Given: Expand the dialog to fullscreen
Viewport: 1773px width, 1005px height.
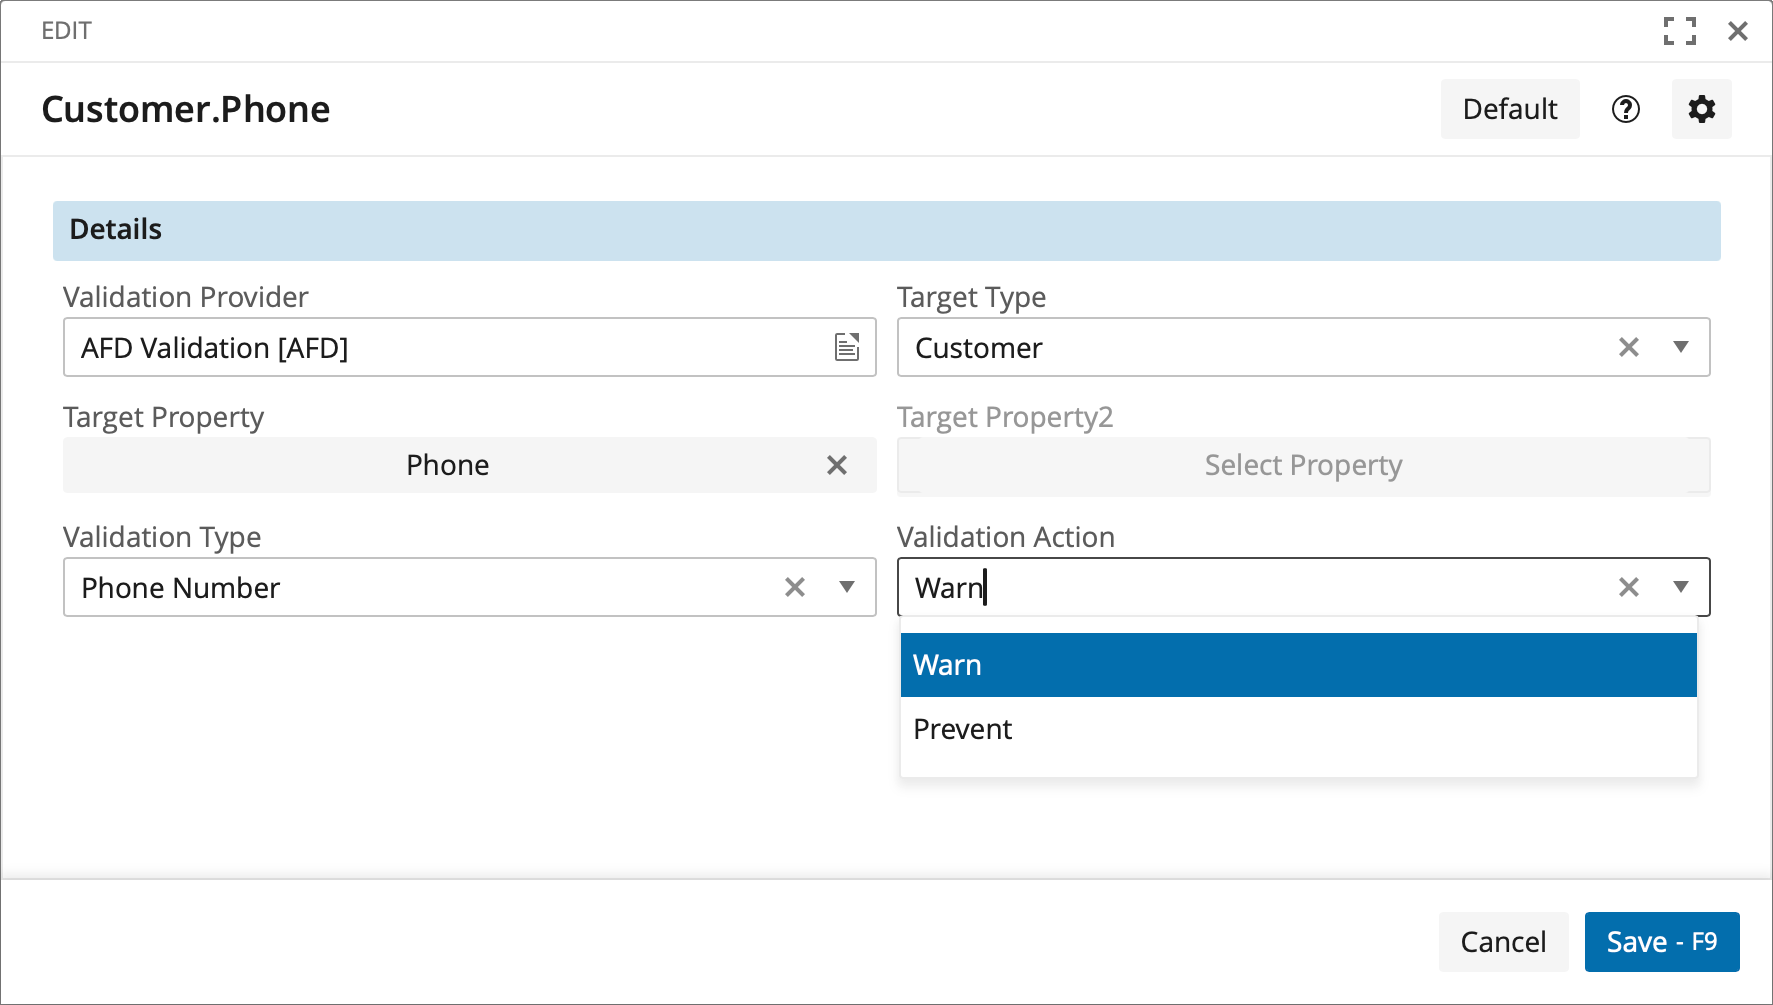Looking at the screenshot, I should 1680,31.
